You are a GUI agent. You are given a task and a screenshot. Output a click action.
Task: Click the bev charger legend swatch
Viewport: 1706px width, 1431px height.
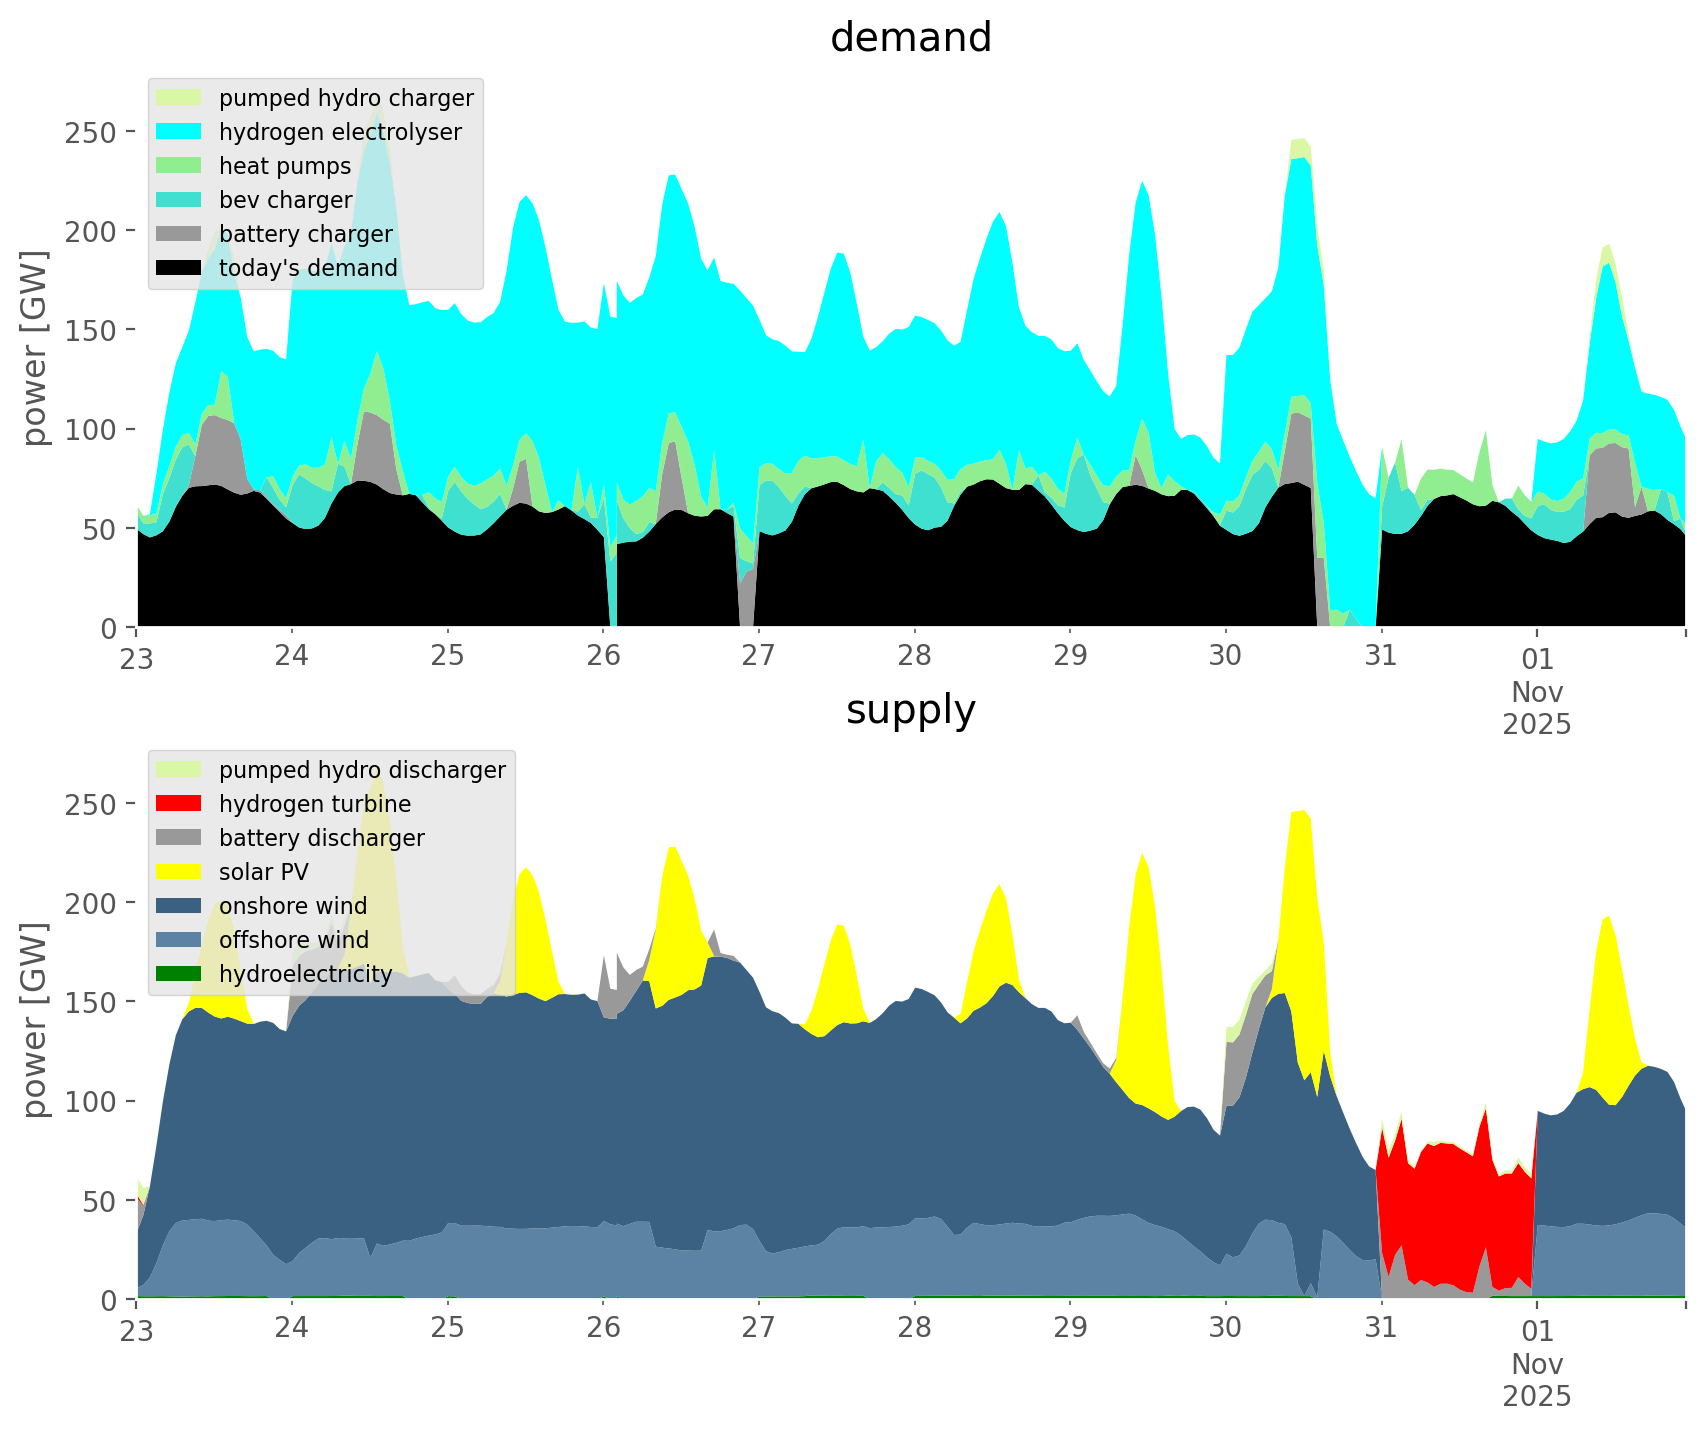(x=180, y=200)
